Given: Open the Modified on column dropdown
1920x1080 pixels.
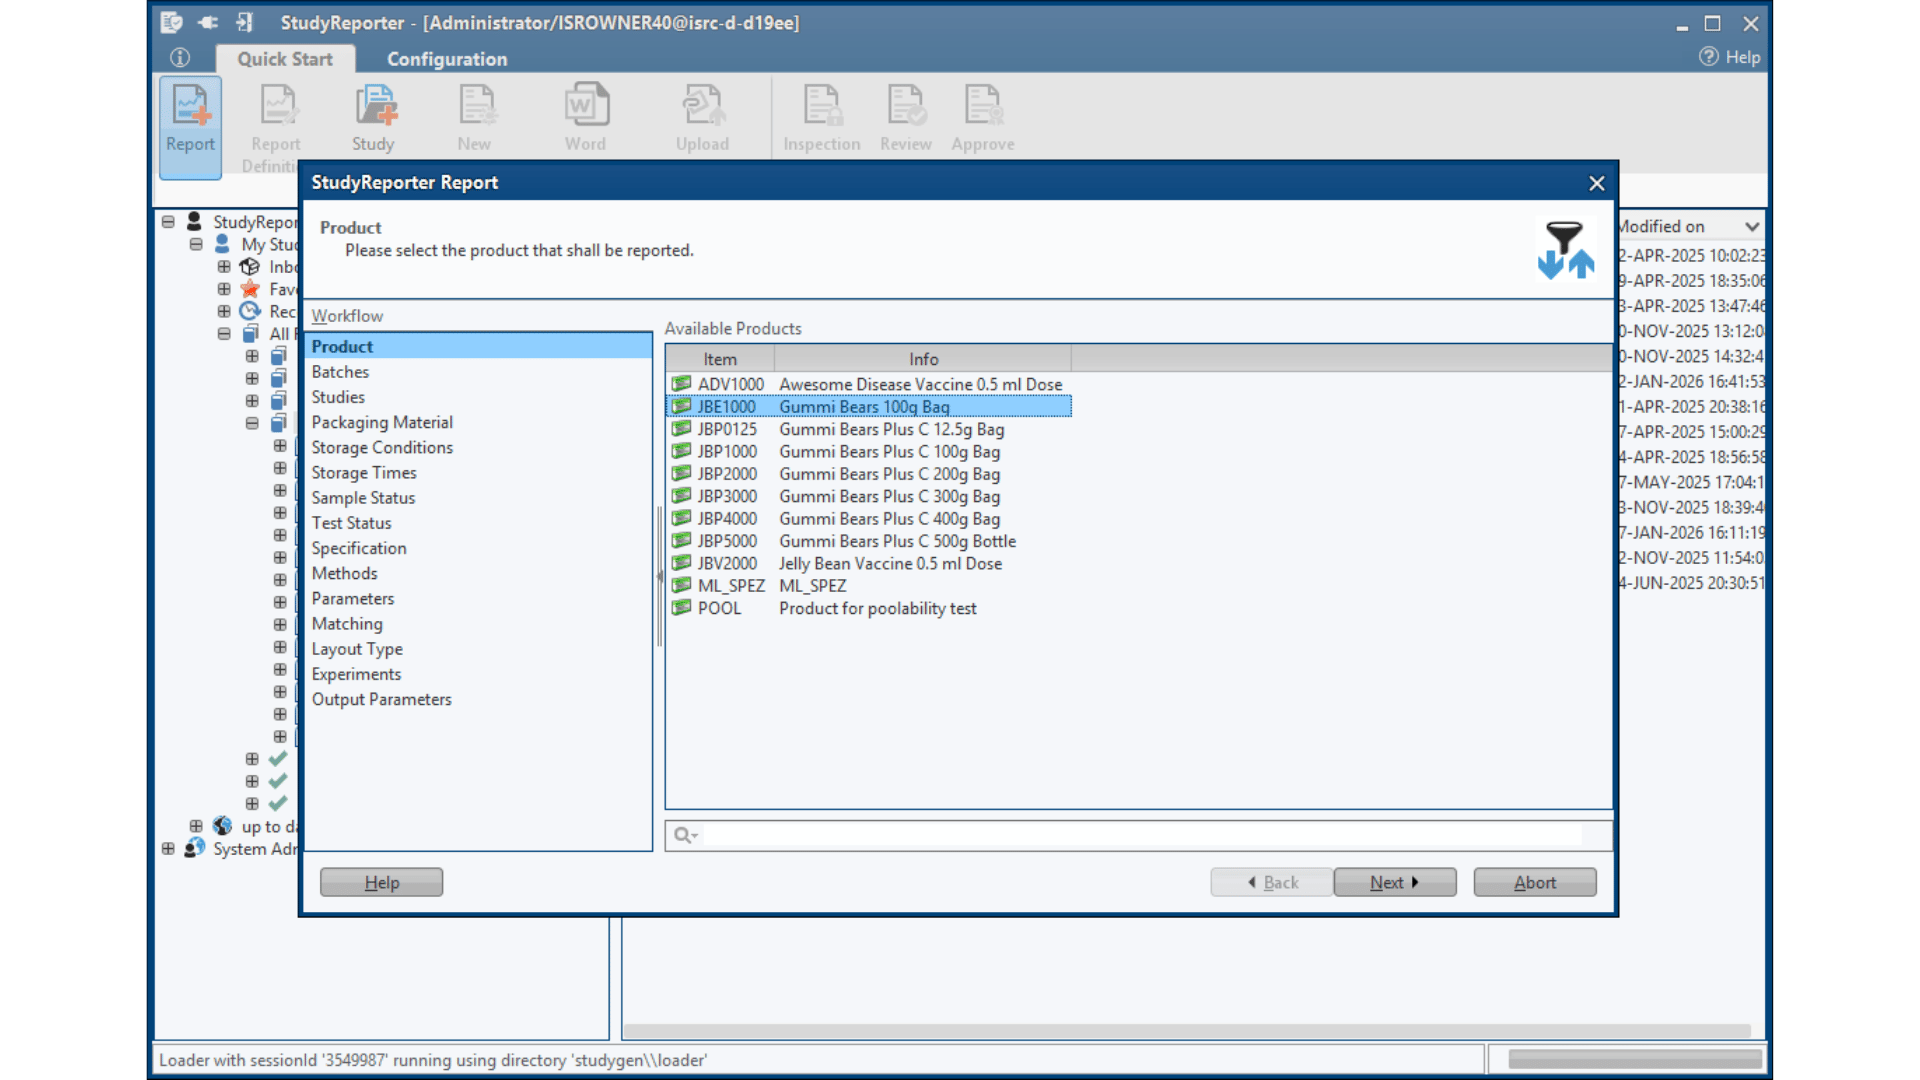Looking at the screenshot, I should point(1751,227).
